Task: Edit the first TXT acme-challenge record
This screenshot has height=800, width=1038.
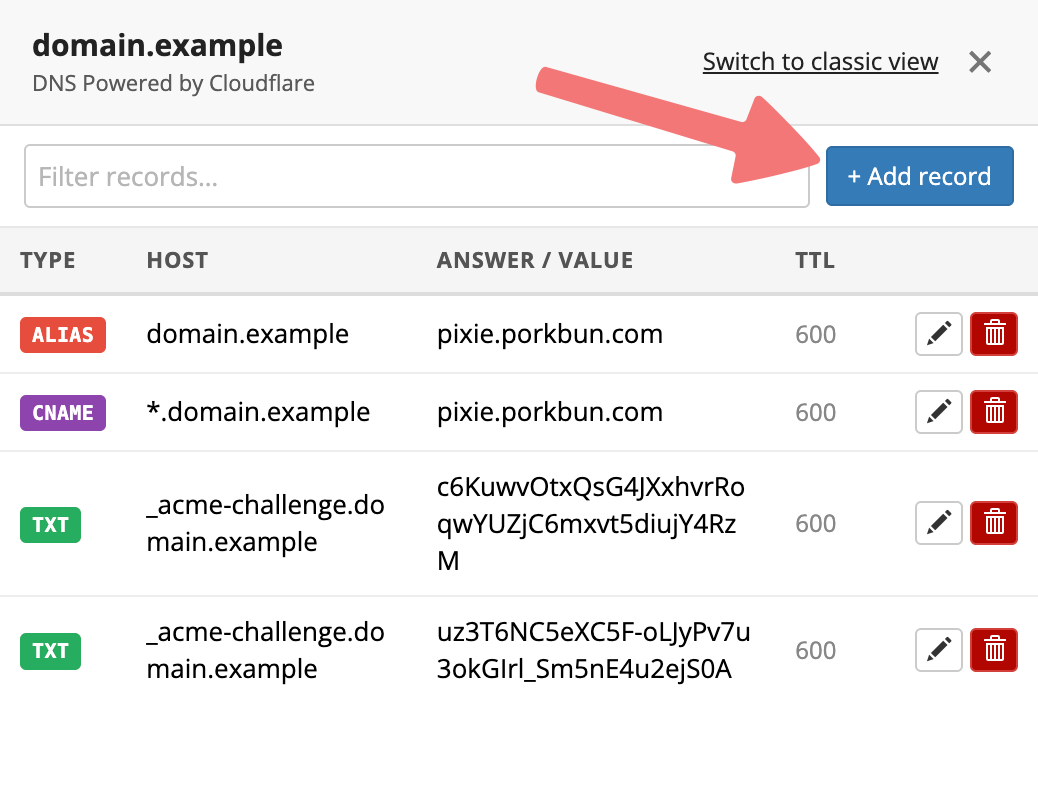Action: click(x=939, y=523)
